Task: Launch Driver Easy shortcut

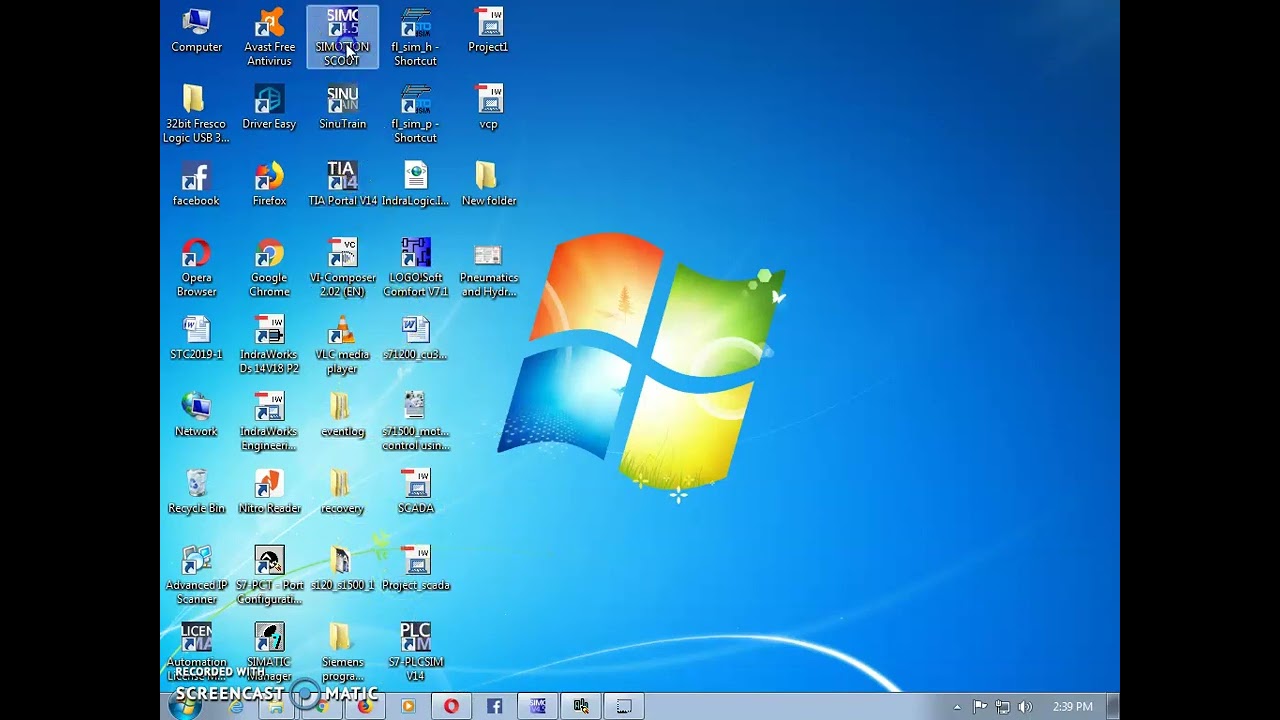Action: point(269,108)
